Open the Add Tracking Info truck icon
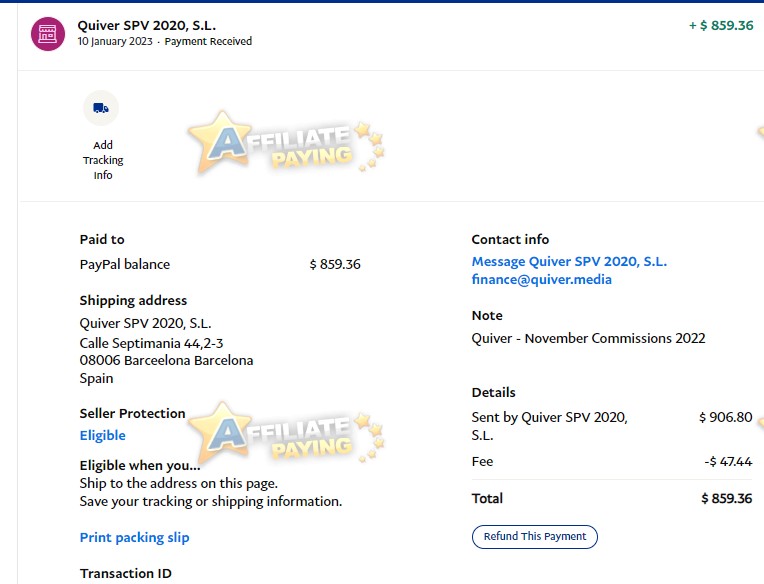This screenshot has height=584, width=764. tap(101, 108)
